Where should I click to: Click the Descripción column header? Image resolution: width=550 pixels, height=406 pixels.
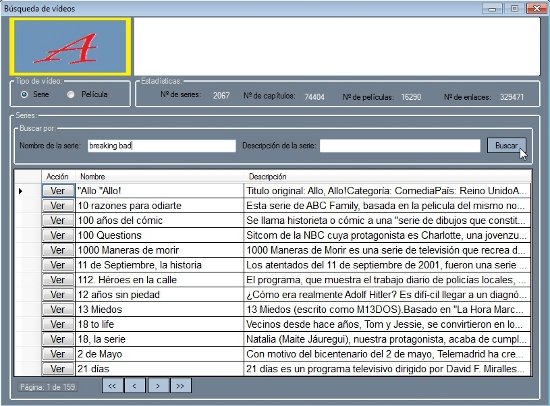(387, 177)
